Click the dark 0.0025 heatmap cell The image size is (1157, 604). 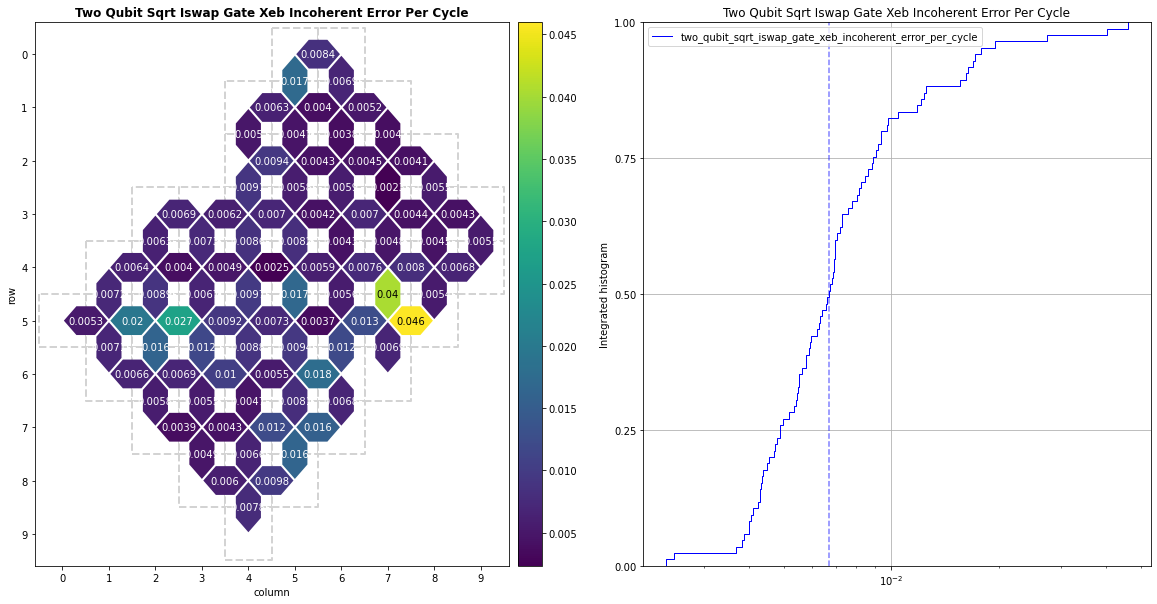tap(272, 267)
